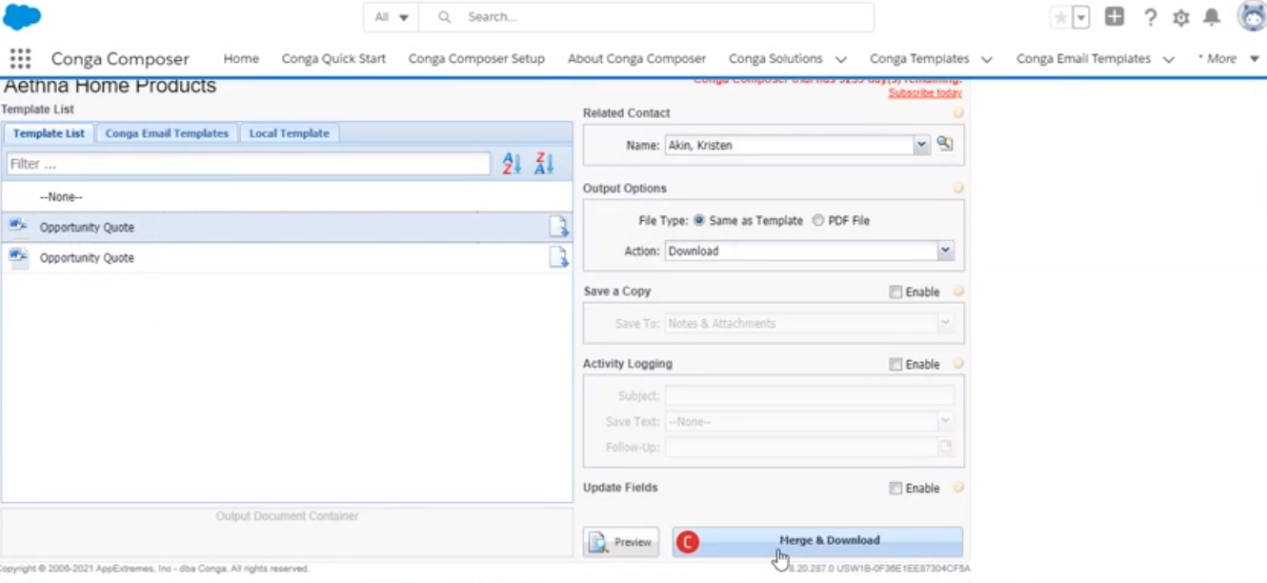Expand the Conga Solutions menu chevron
Image resolution: width=1267 pixels, height=583 pixels.
(840, 58)
